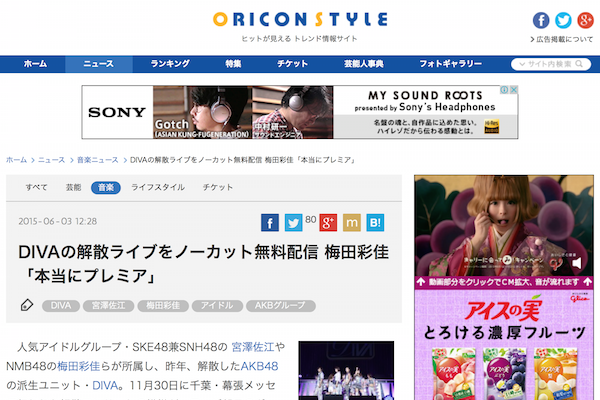Tweet article via Twitter share button
Screen dimensions: 600x400
pos(293,222)
